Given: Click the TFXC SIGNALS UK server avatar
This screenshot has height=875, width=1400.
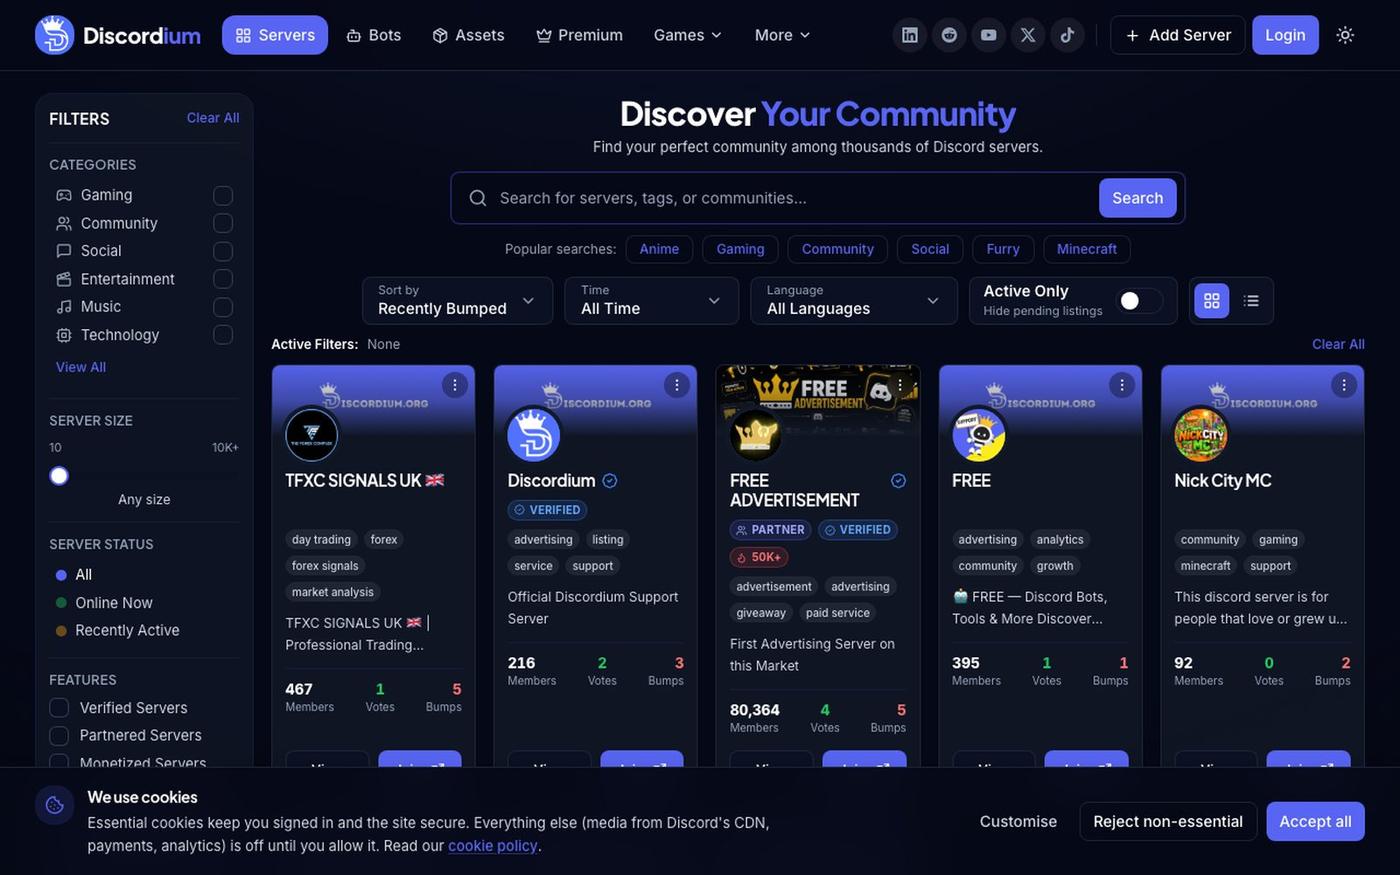Looking at the screenshot, I should click(312, 435).
